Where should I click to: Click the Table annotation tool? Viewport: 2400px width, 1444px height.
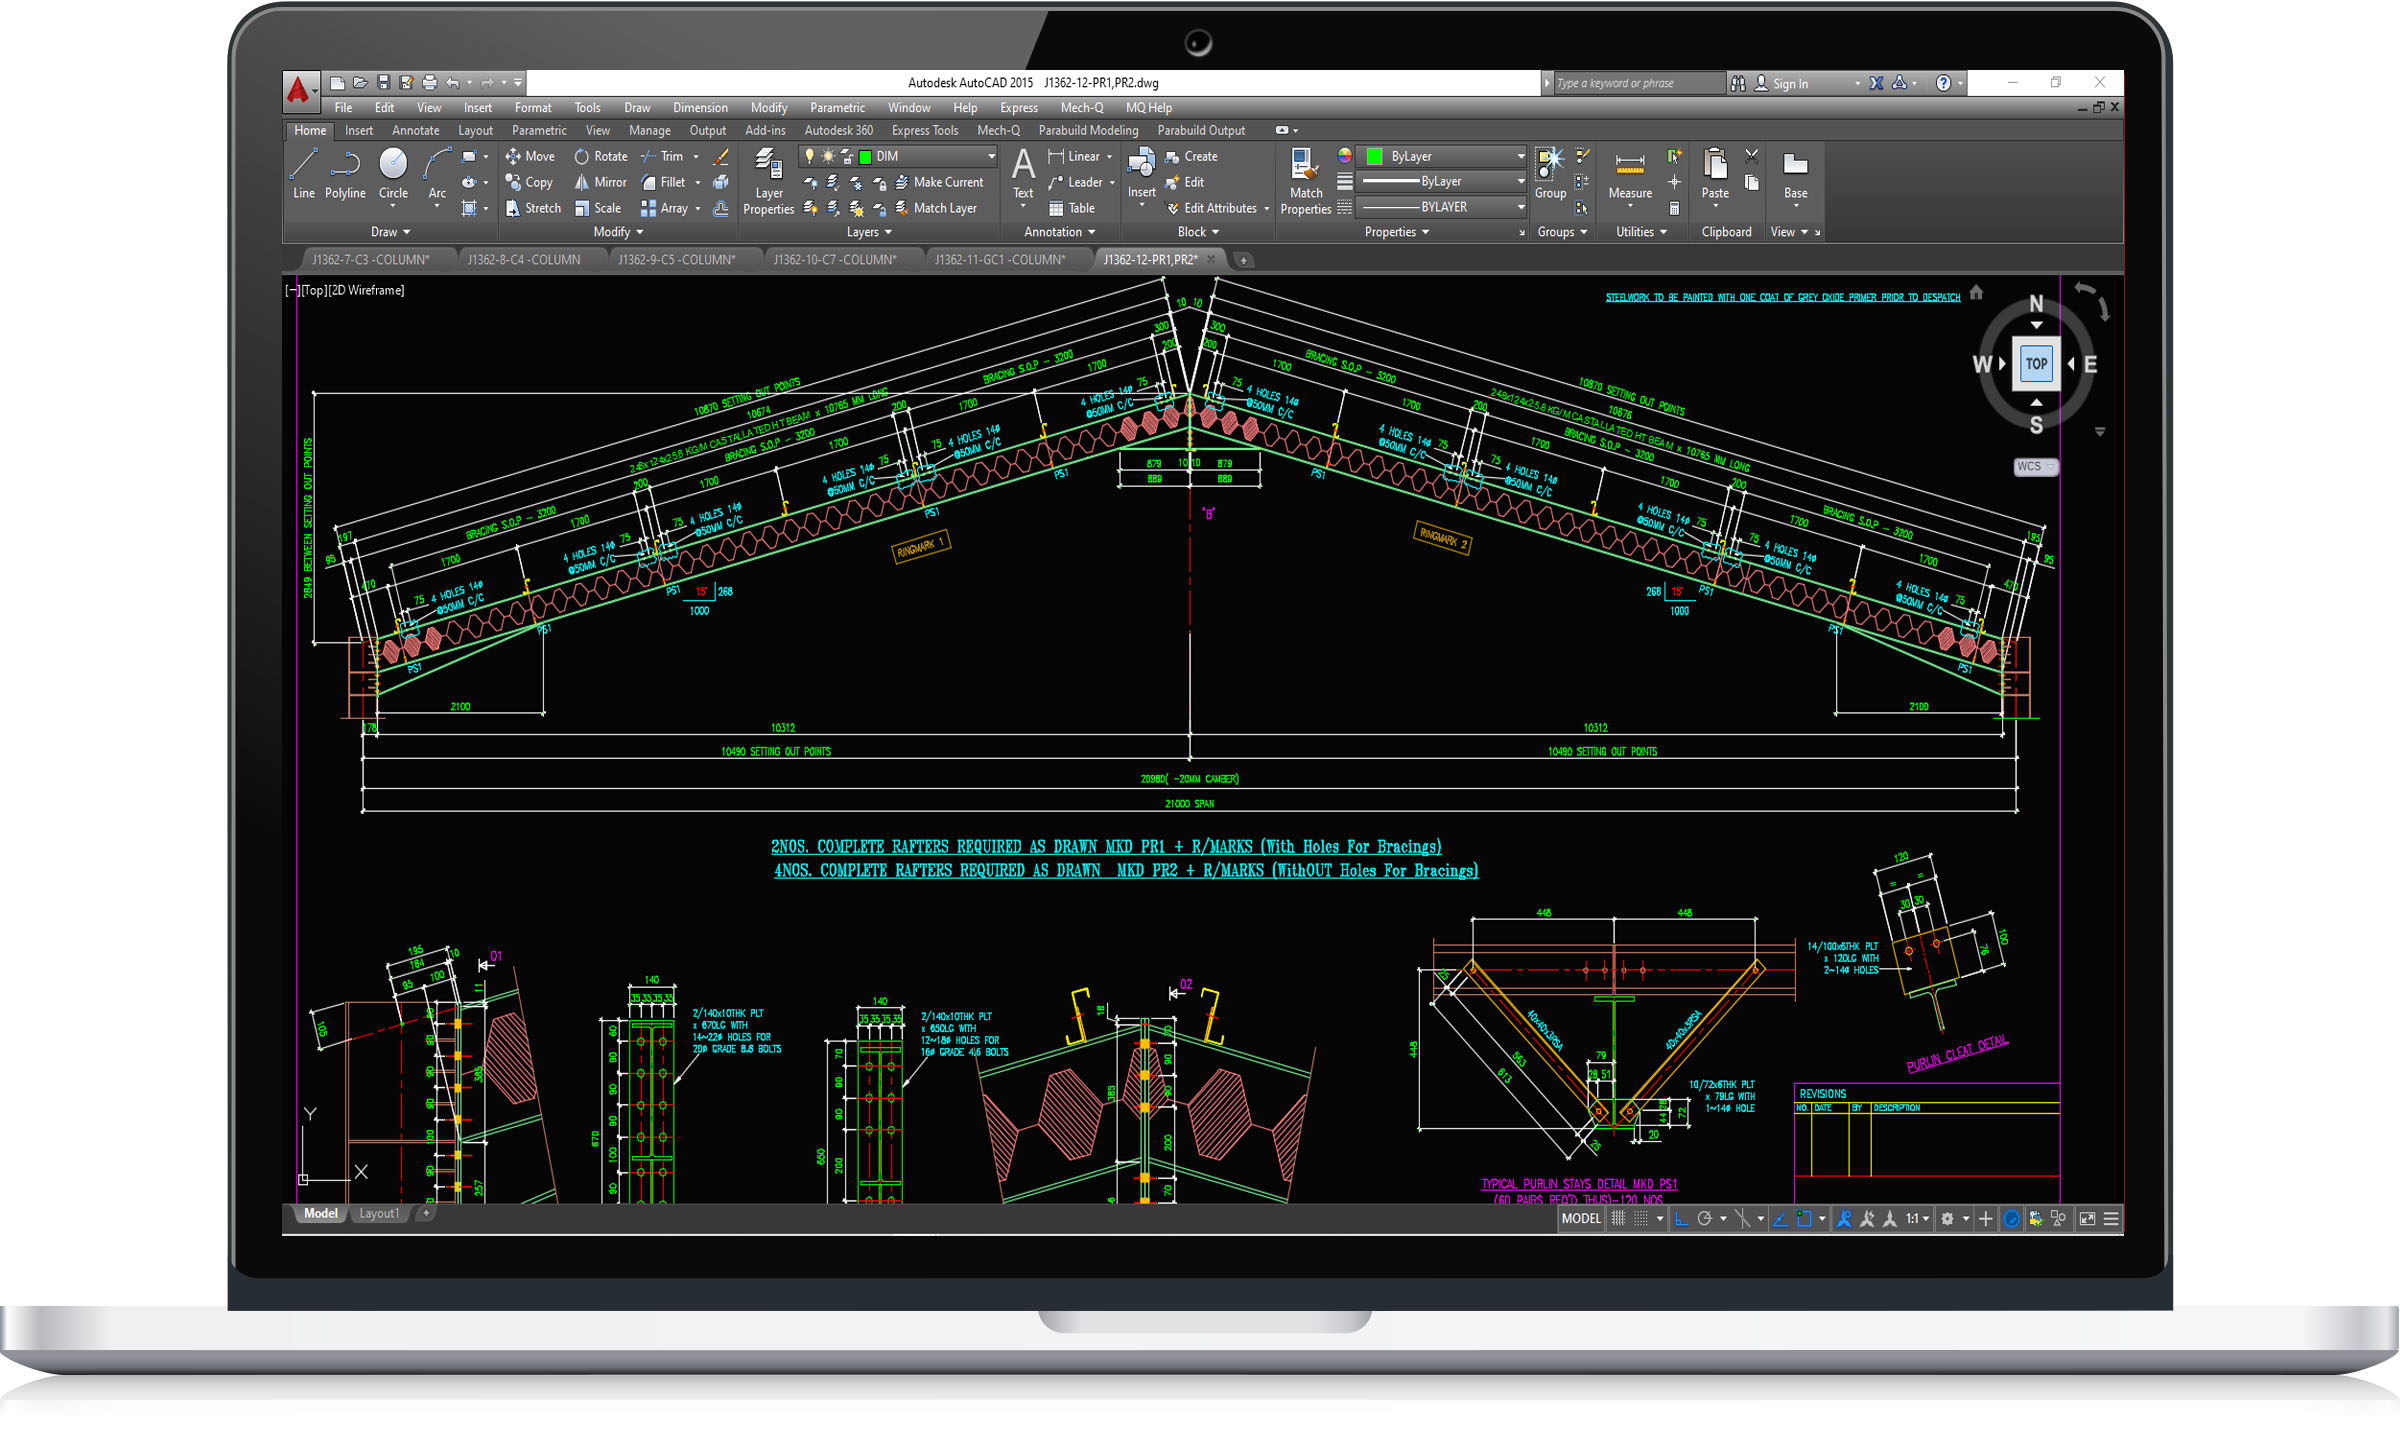(x=1071, y=208)
